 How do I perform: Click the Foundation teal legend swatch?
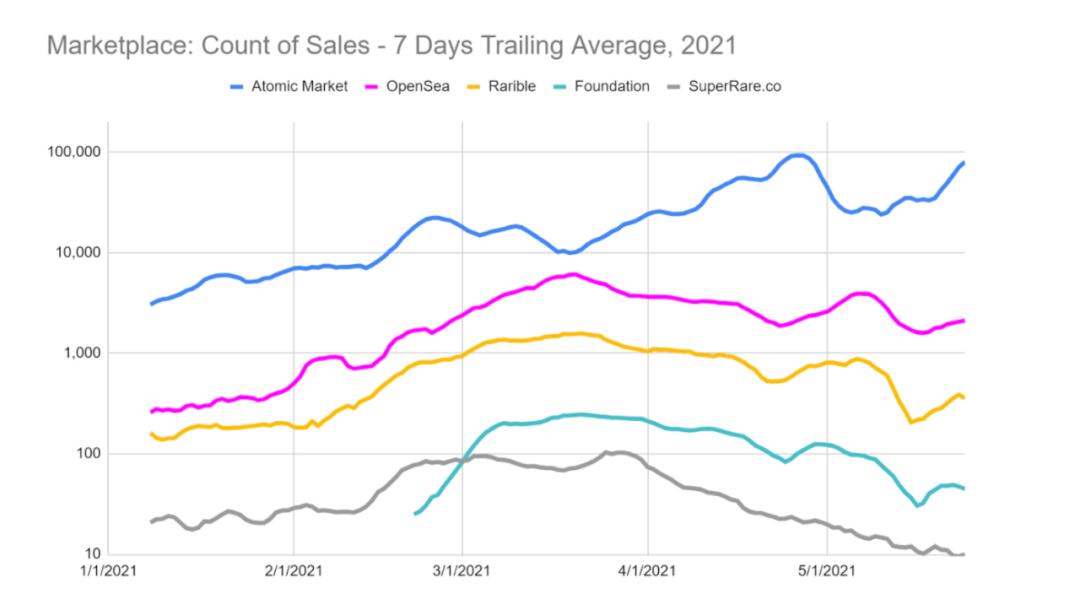564,87
